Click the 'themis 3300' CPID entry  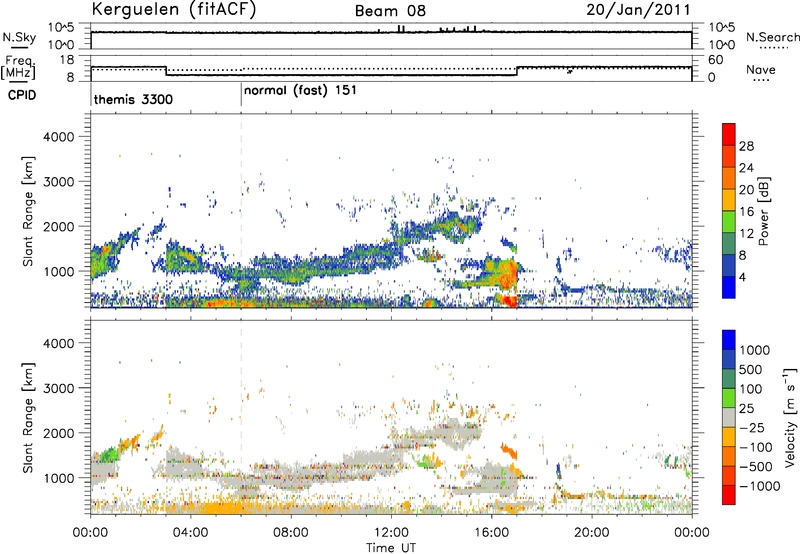point(133,99)
